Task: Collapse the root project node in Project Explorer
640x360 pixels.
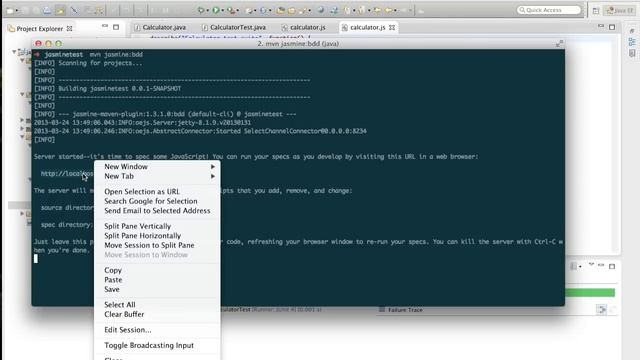Action: 14,52
